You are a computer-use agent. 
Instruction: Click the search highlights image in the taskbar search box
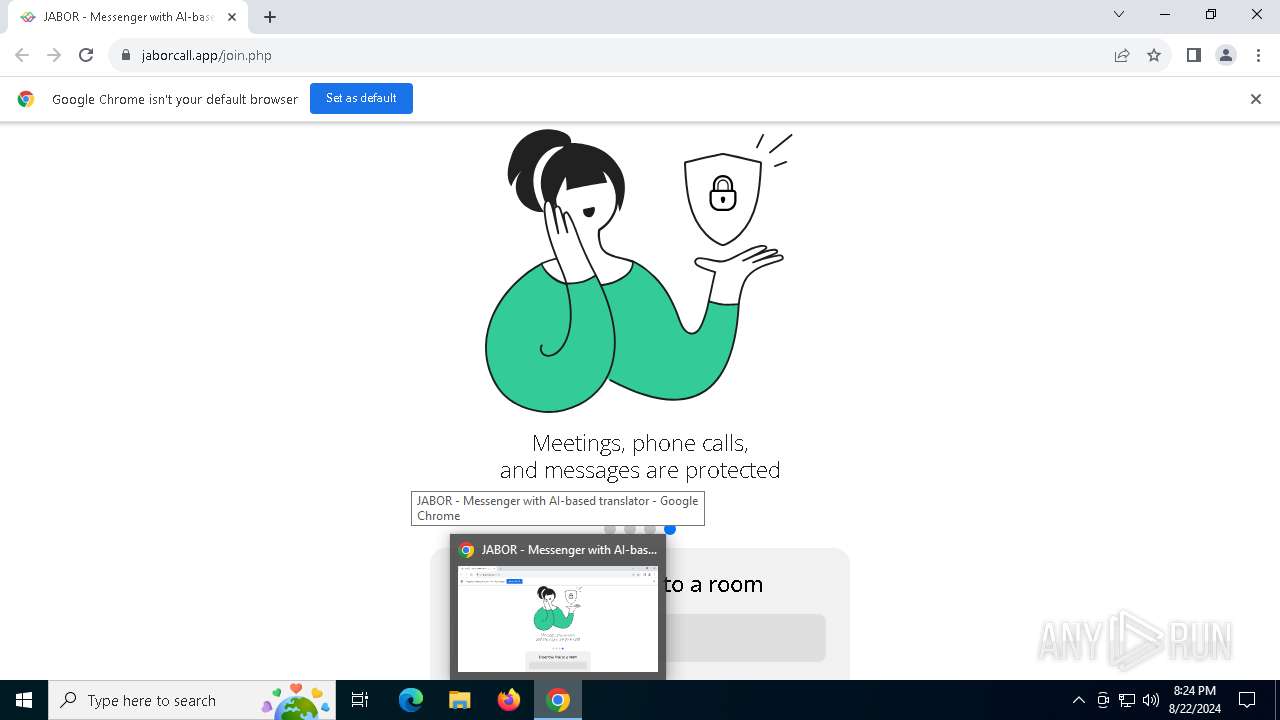pyautogui.click(x=296, y=701)
